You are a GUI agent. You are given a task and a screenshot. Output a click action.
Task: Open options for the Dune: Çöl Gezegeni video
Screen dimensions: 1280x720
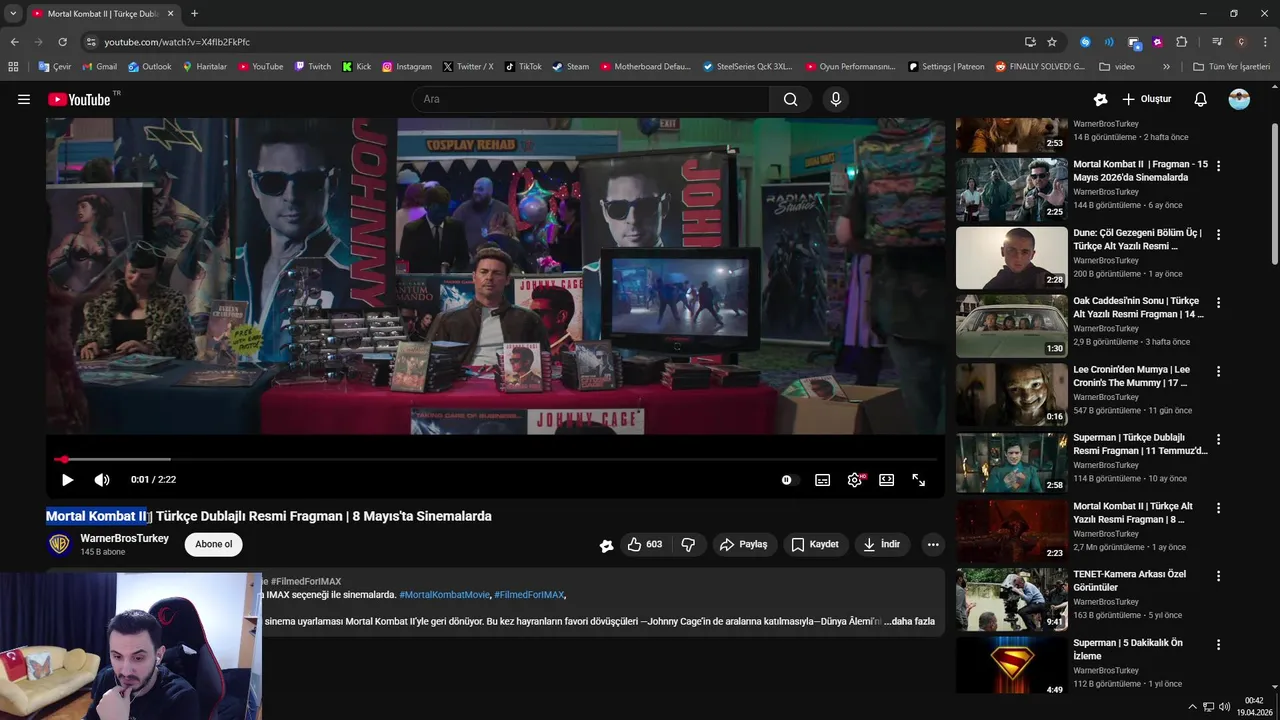1218,234
